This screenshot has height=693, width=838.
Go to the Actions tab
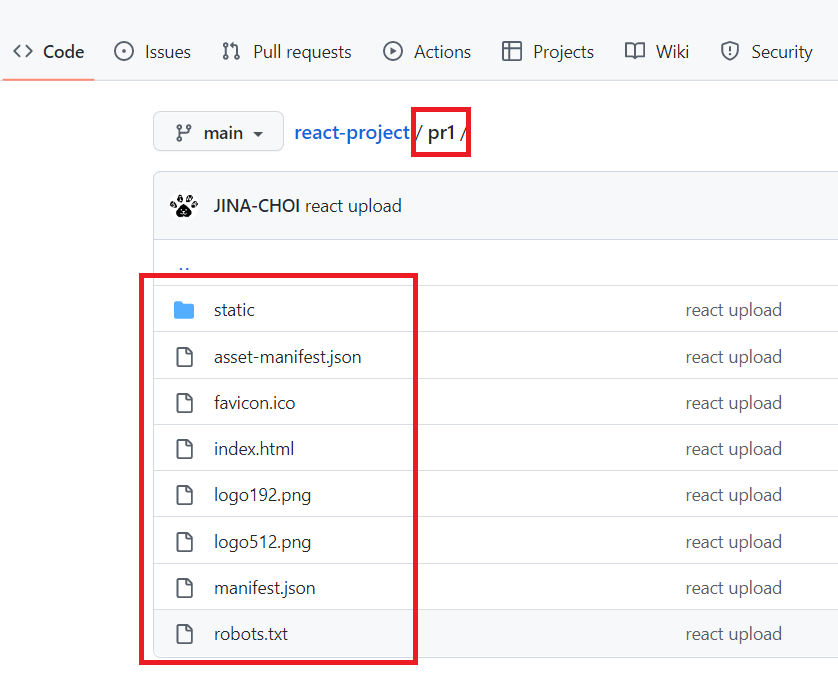click(x=426, y=52)
